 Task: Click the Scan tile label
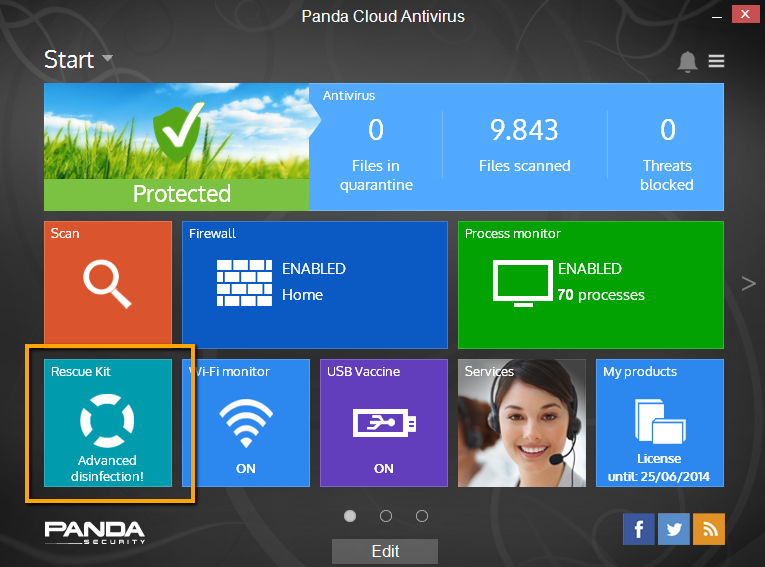(65, 234)
